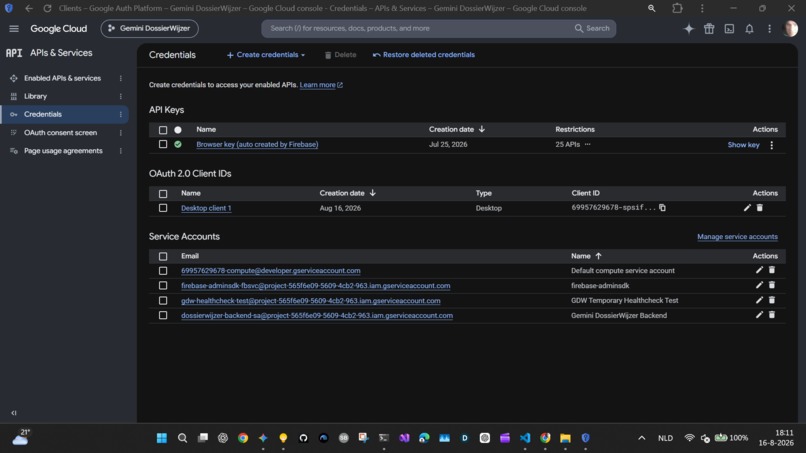The width and height of the screenshot is (806, 453).
Task: Open the gdw-healthcheck-test service account email
Action: (310, 301)
